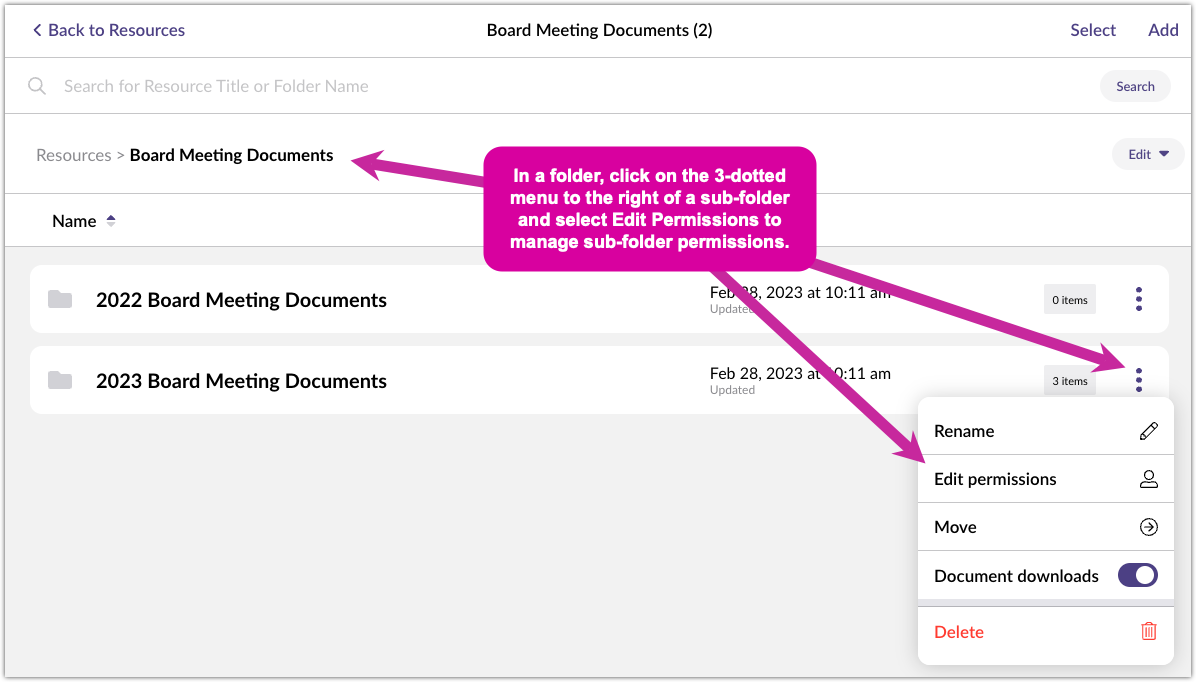Click the person icon beside Edit permissions
This screenshot has height=682, width=1196.
1149,479
